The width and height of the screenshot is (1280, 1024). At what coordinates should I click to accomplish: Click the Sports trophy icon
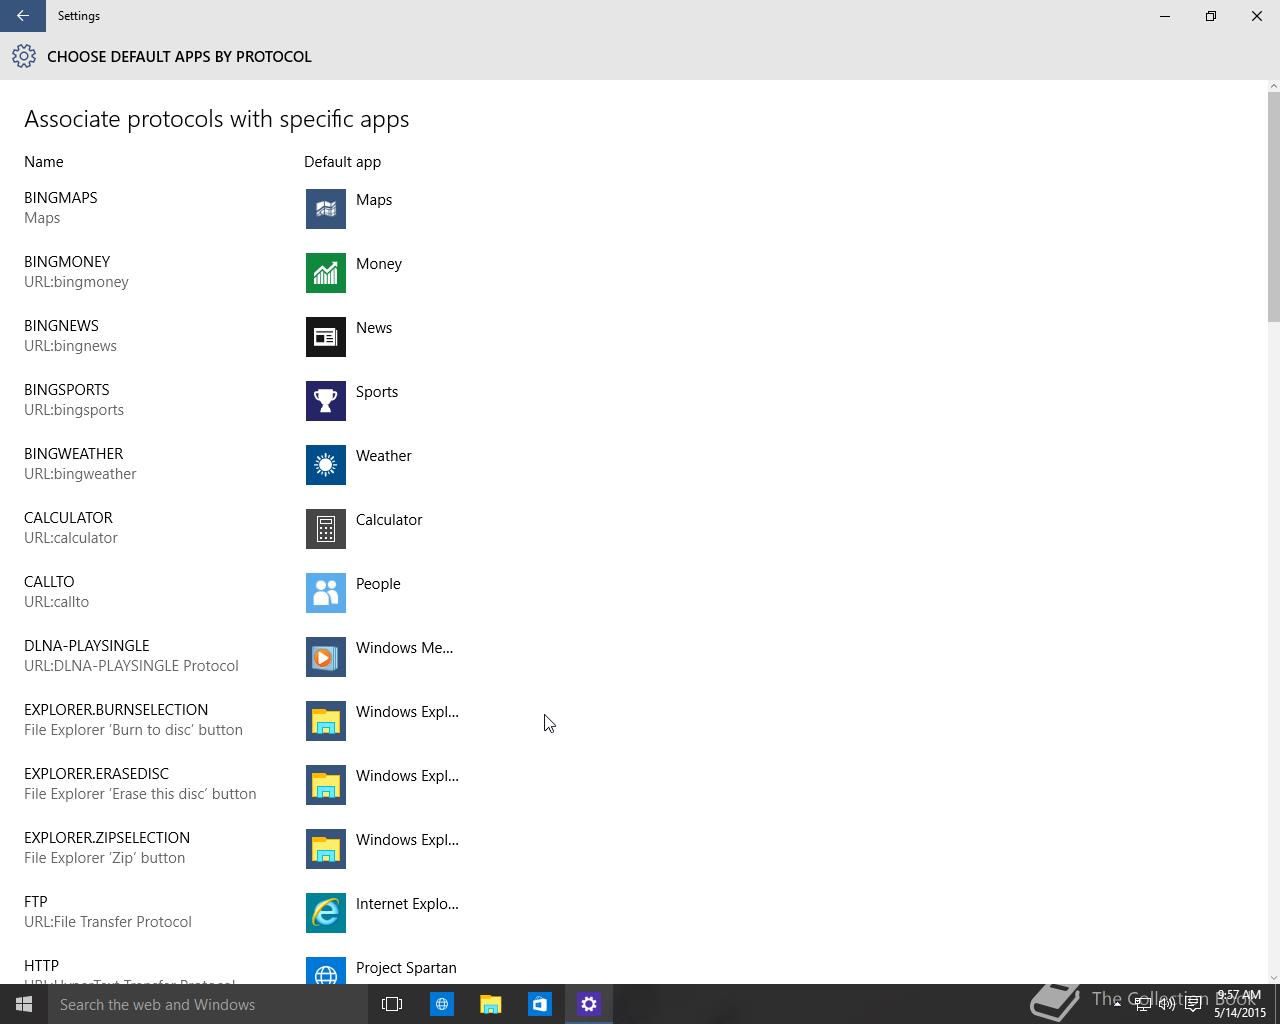point(326,401)
